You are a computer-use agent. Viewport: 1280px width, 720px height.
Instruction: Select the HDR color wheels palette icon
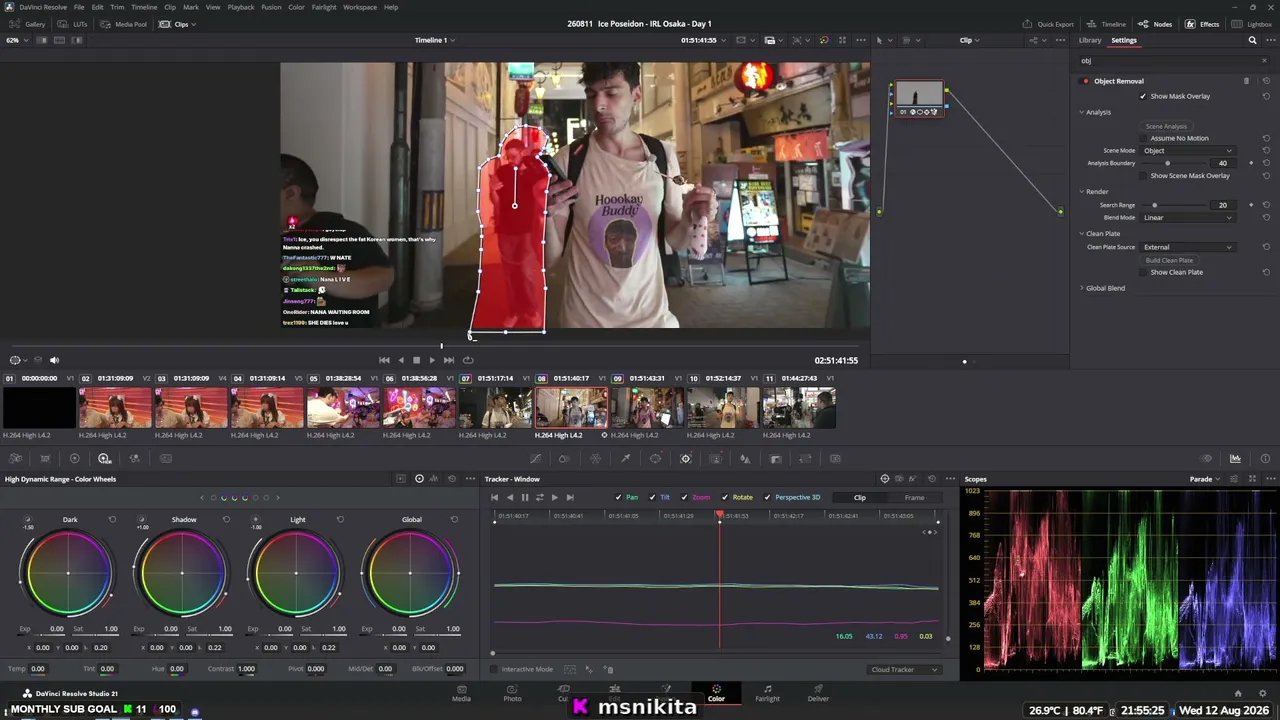(x=104, y=459)
